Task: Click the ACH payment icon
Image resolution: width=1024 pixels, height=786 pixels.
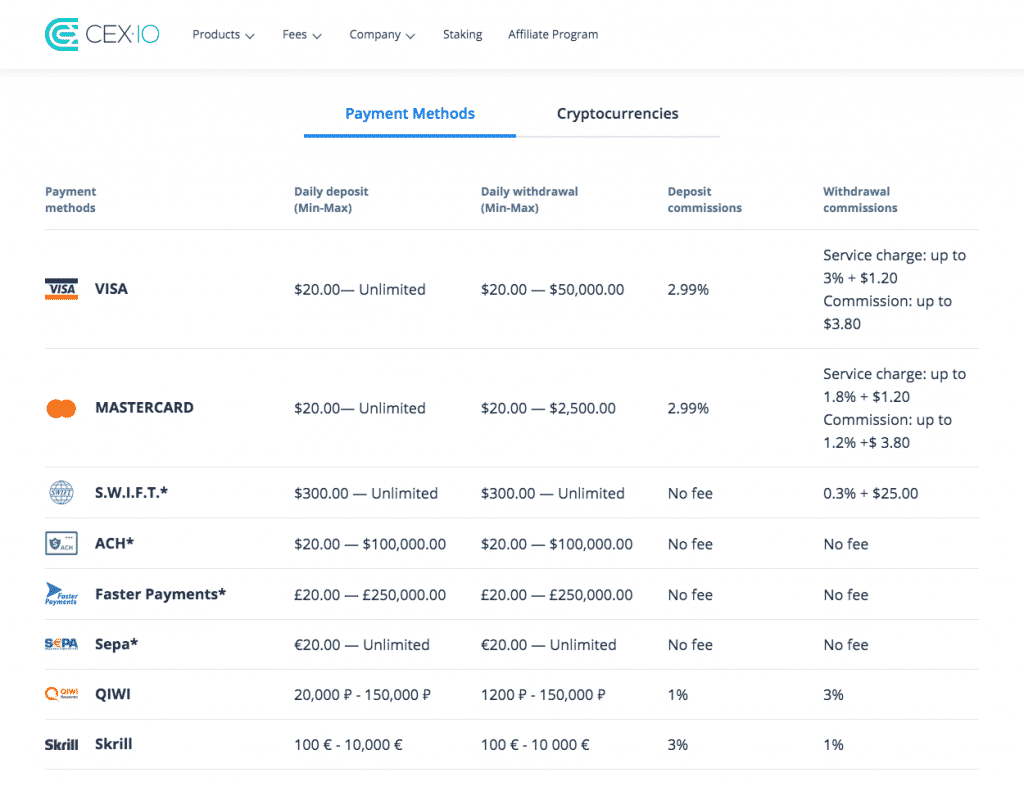Action: (61, 543)
